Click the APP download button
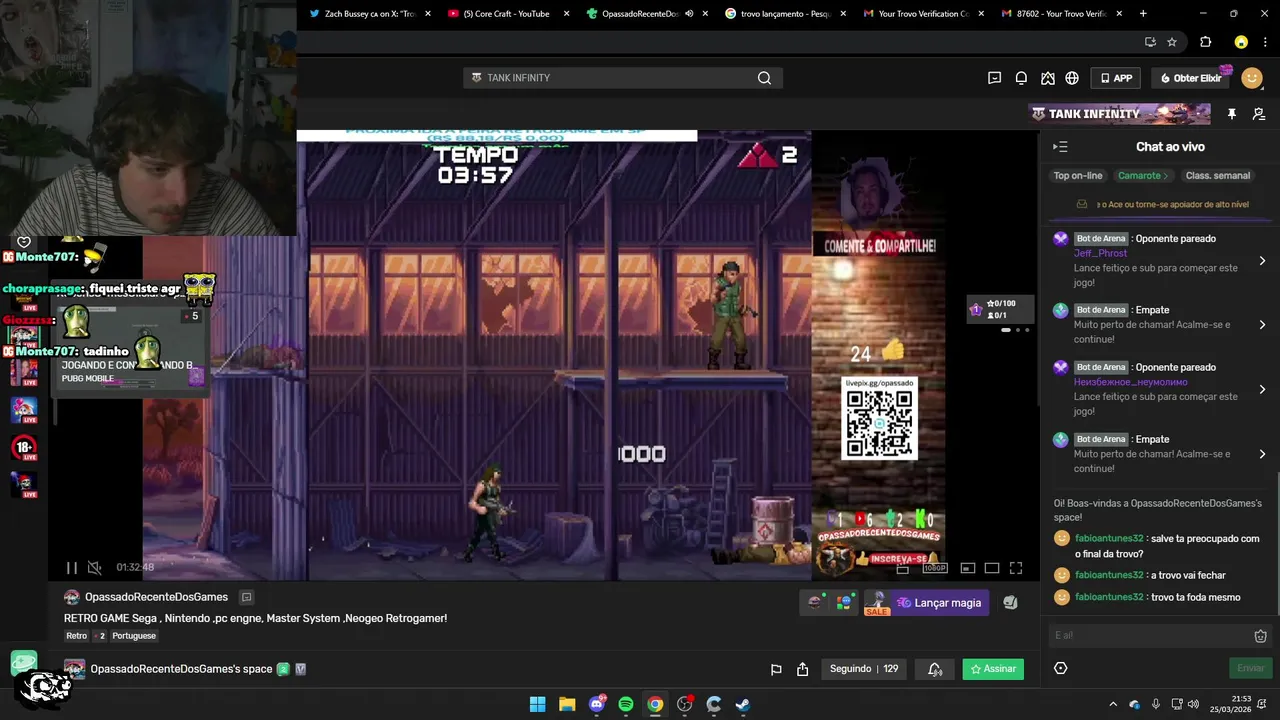 [1116, 78]
